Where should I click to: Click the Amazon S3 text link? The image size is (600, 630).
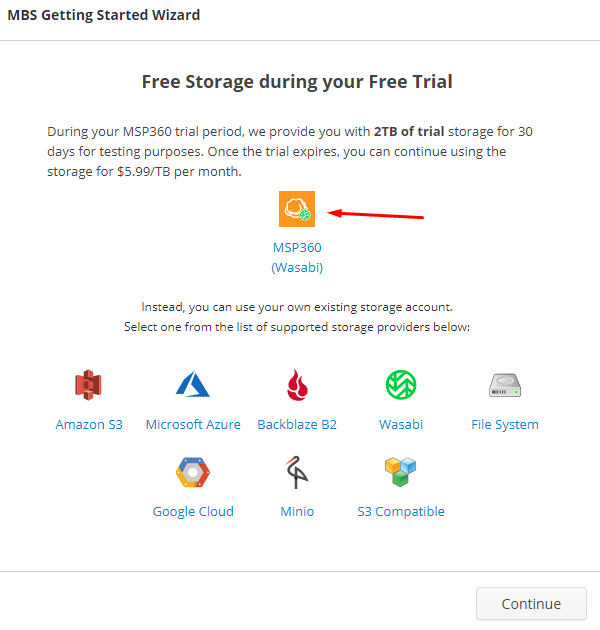[x=89, y=424]
